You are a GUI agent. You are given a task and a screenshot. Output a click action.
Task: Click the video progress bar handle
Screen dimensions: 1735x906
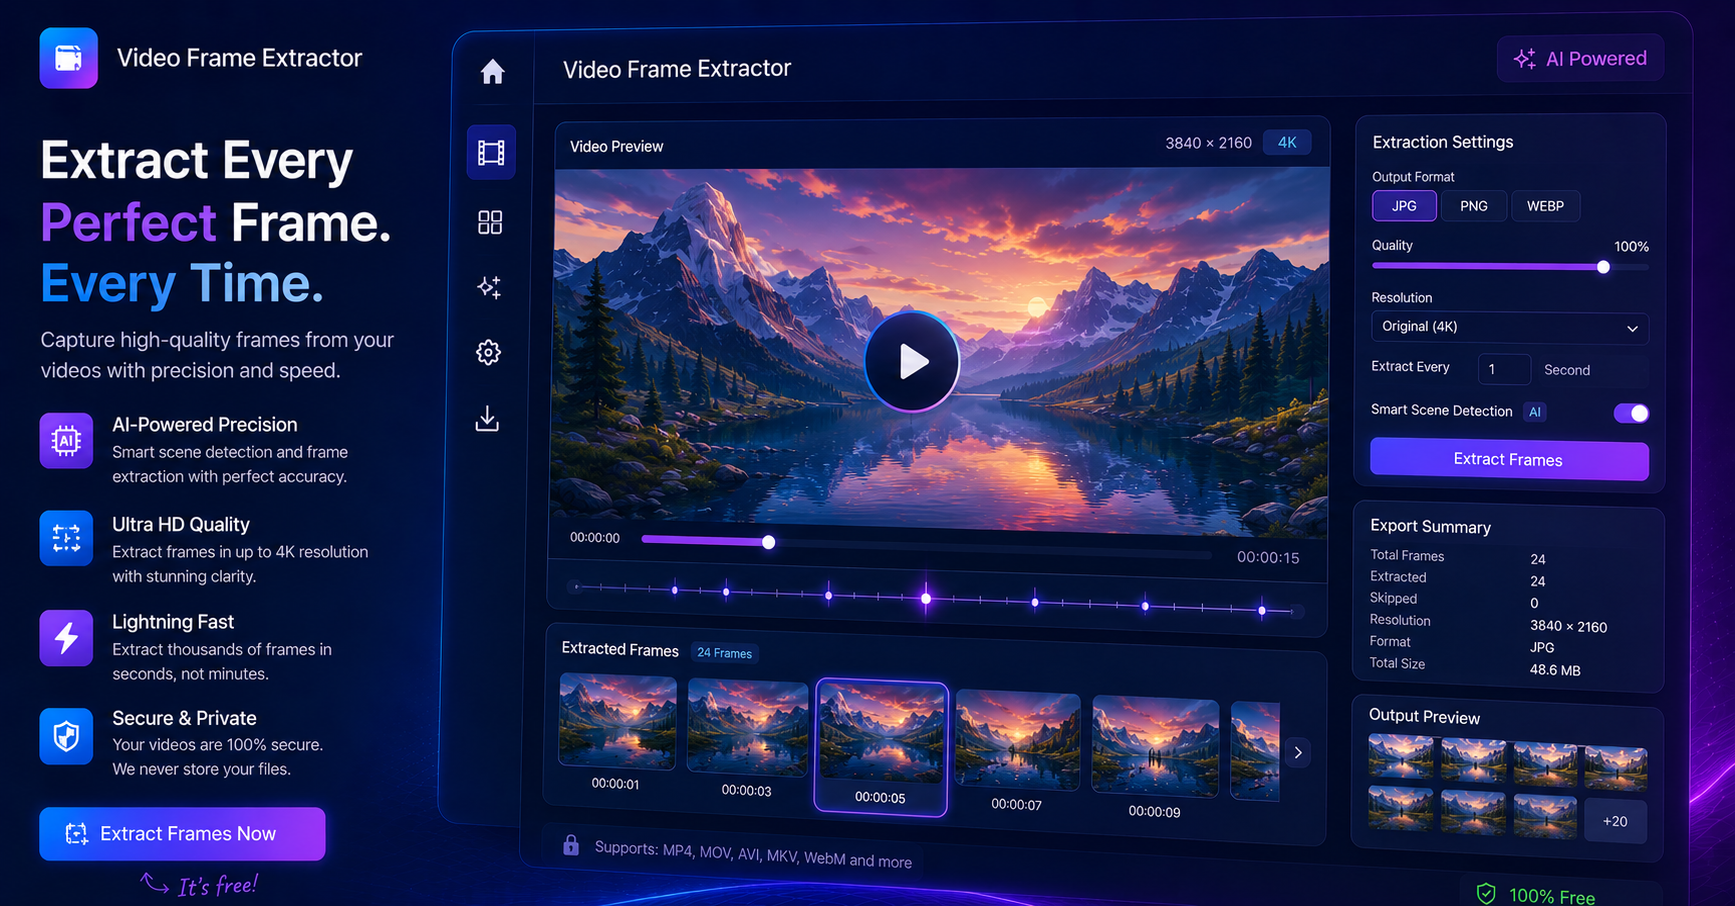[x=768, y=542]
